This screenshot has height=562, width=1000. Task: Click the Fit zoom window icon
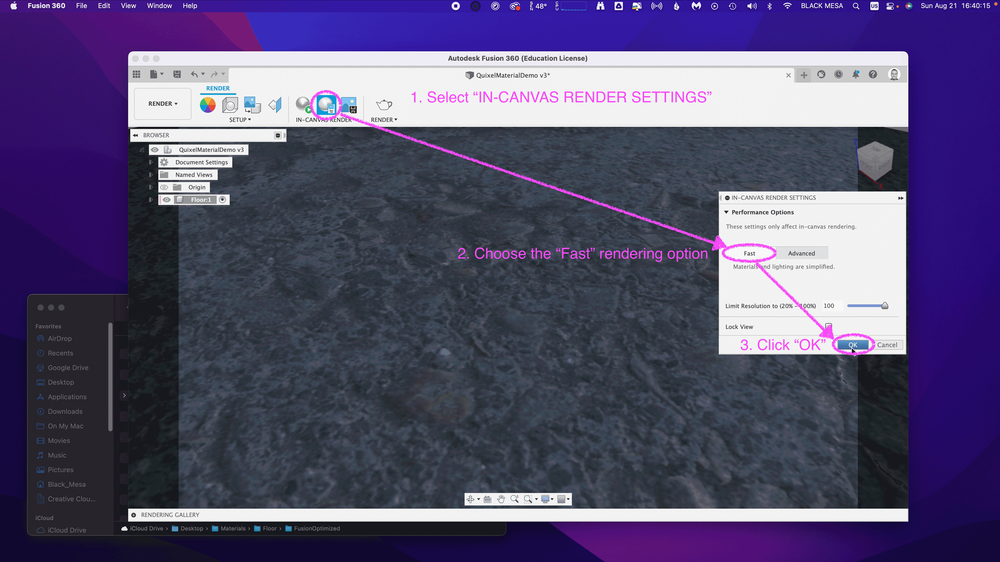pyautogui.click(x=528, y=499)
